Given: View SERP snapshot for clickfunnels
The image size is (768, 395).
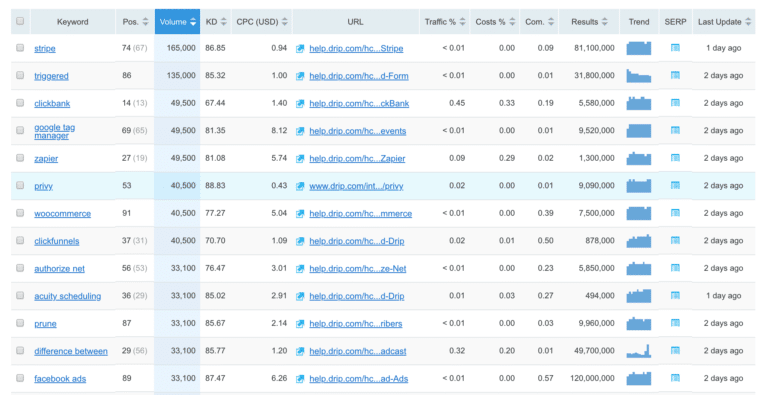Looking at the screenshot, I should 675,241.
